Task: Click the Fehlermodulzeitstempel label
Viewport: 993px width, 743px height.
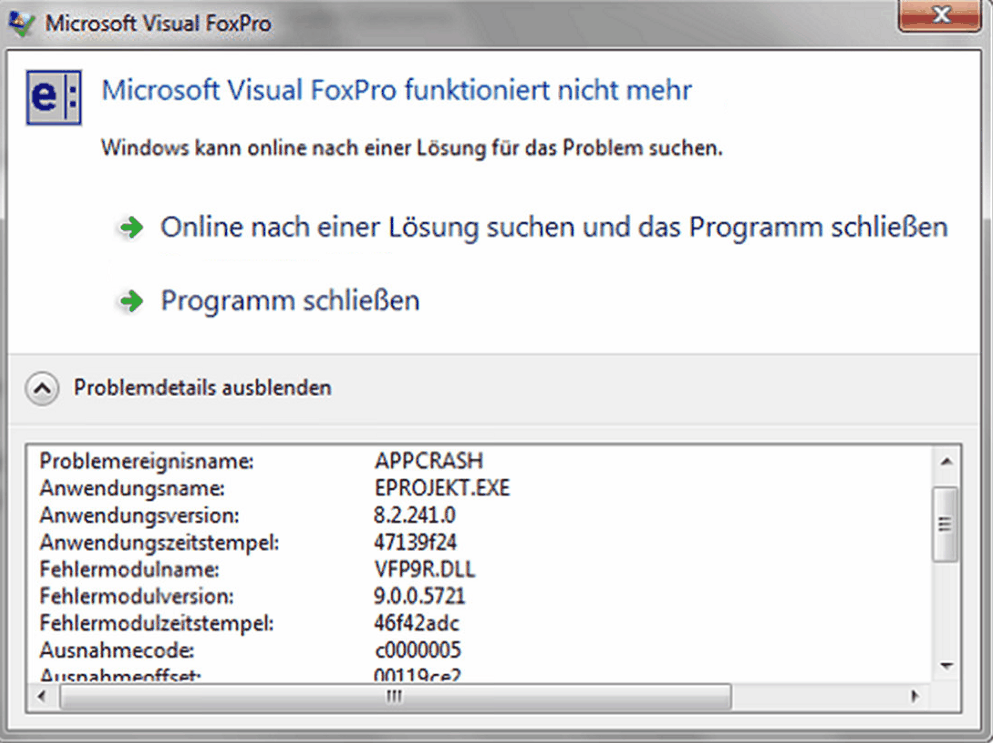Action: 156,624
